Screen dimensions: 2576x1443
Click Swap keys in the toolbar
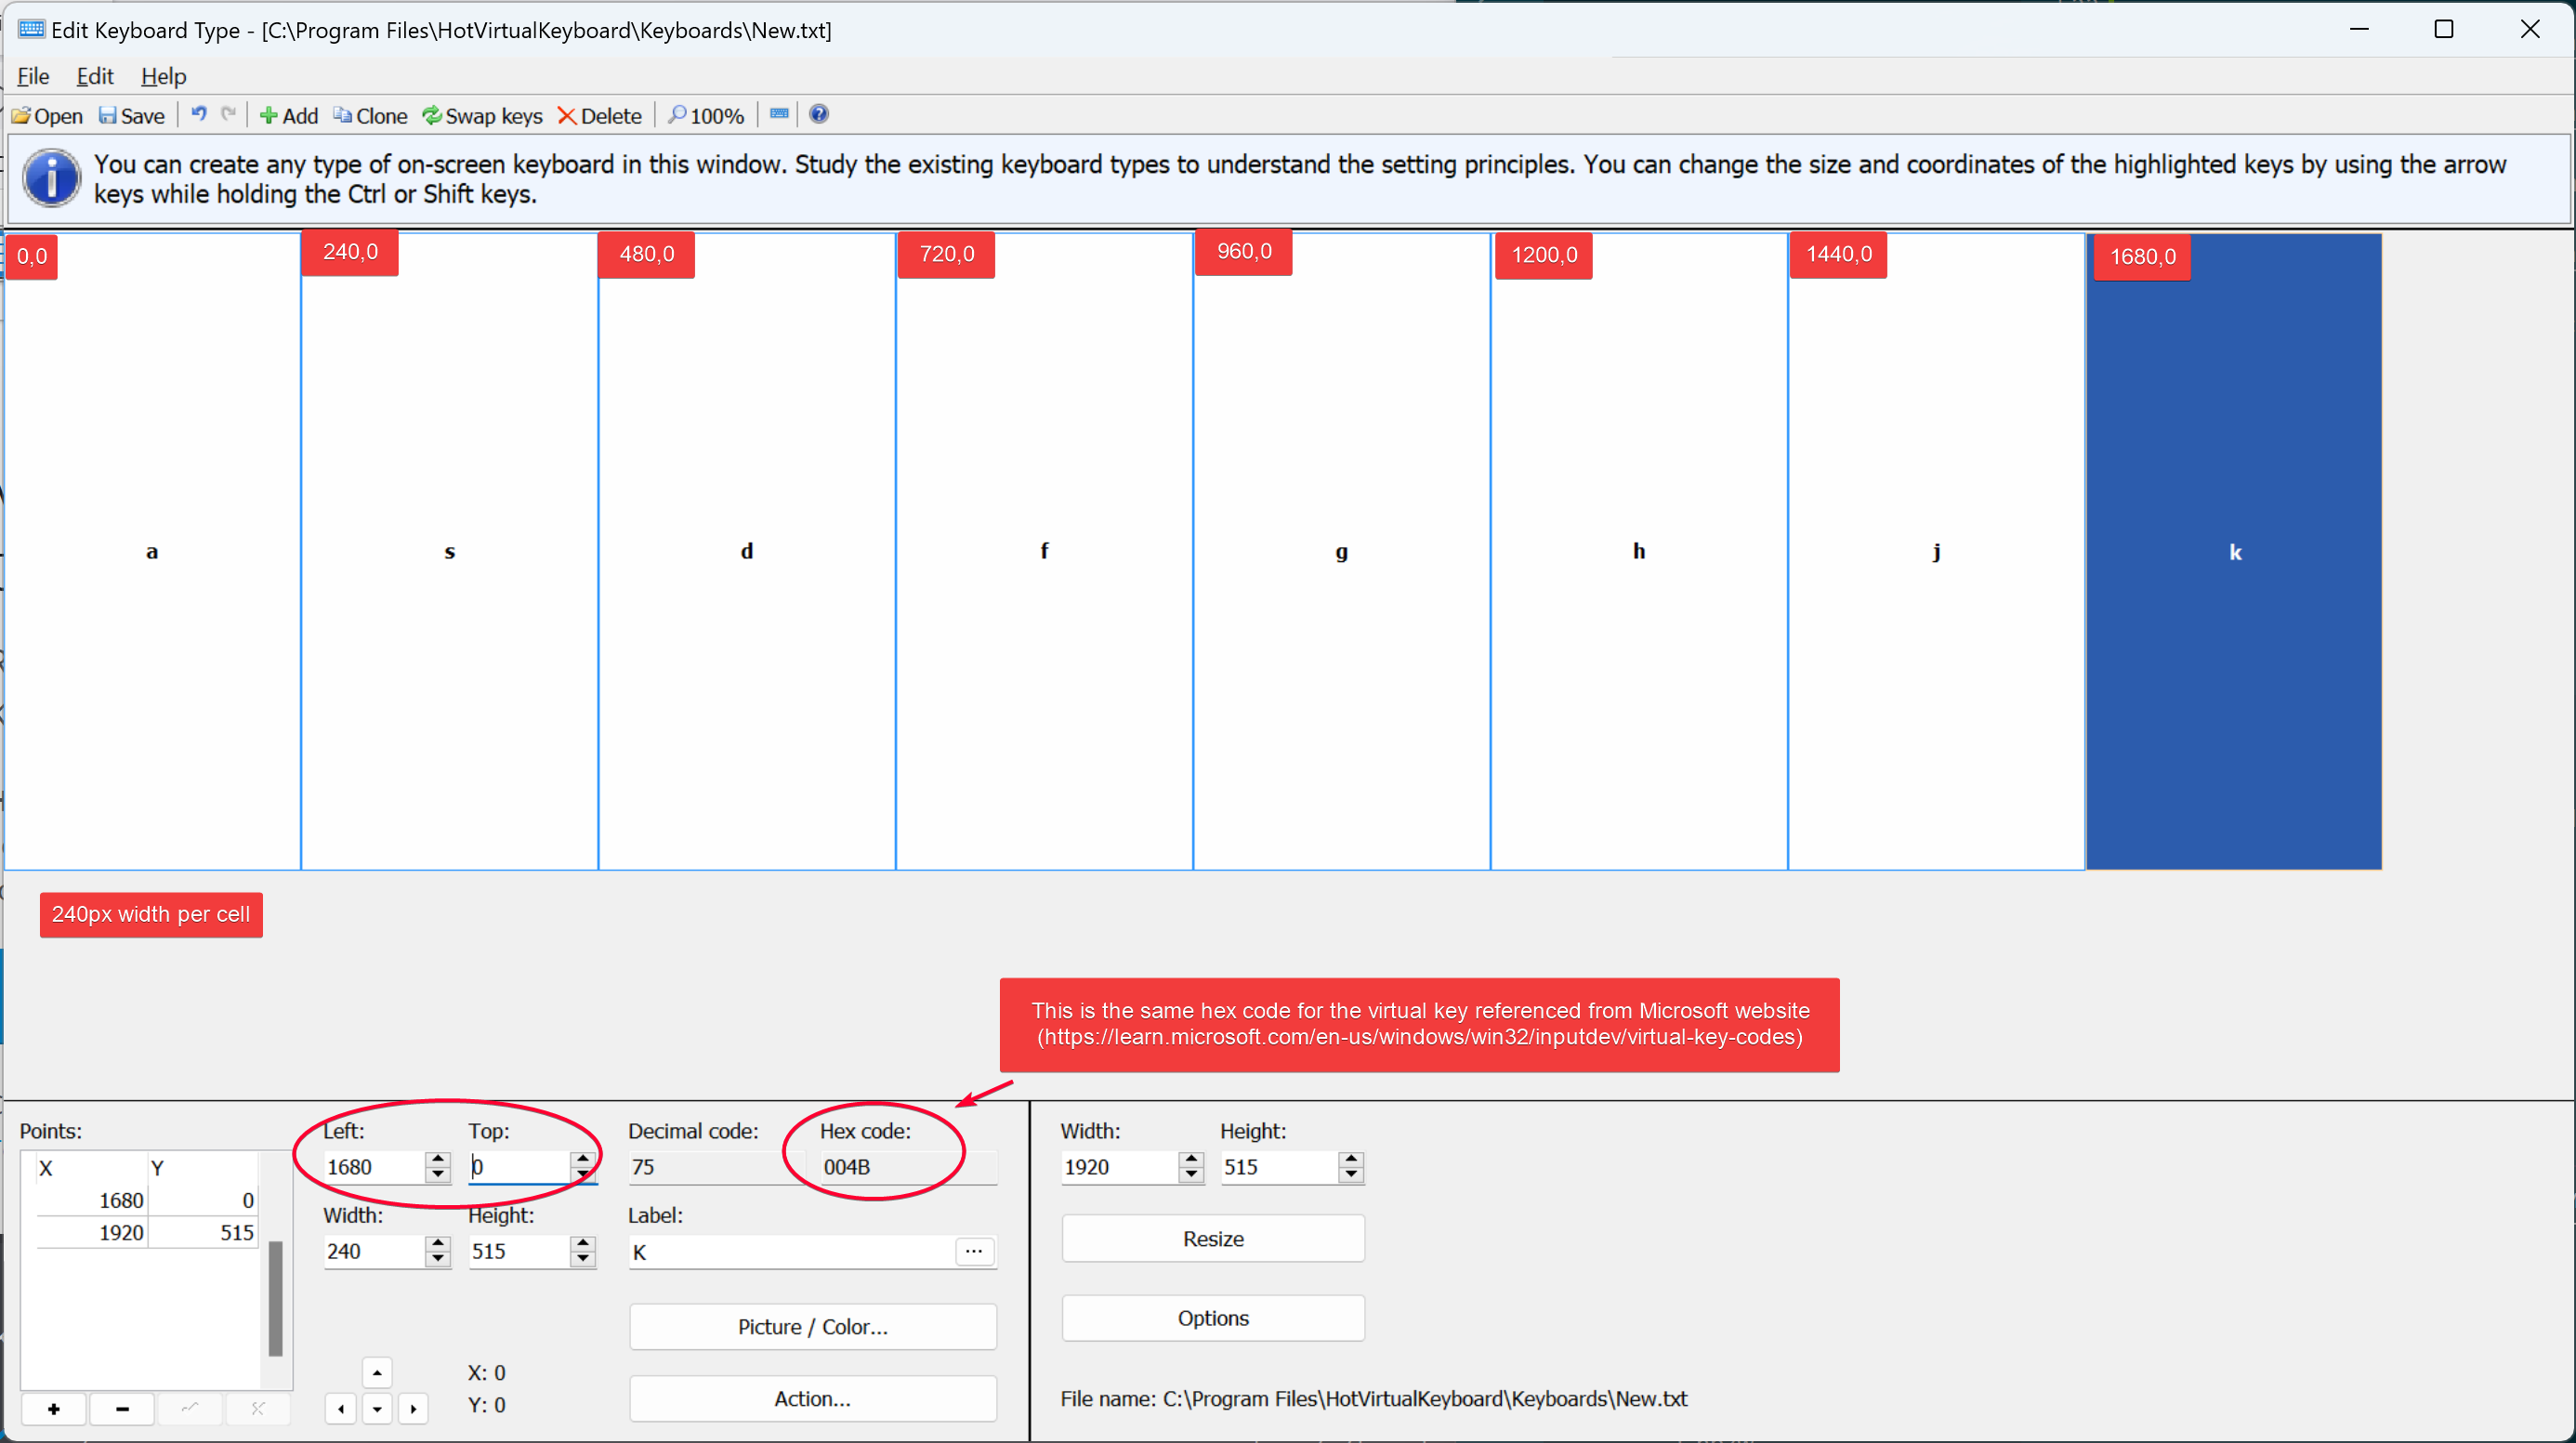(482, 116)
